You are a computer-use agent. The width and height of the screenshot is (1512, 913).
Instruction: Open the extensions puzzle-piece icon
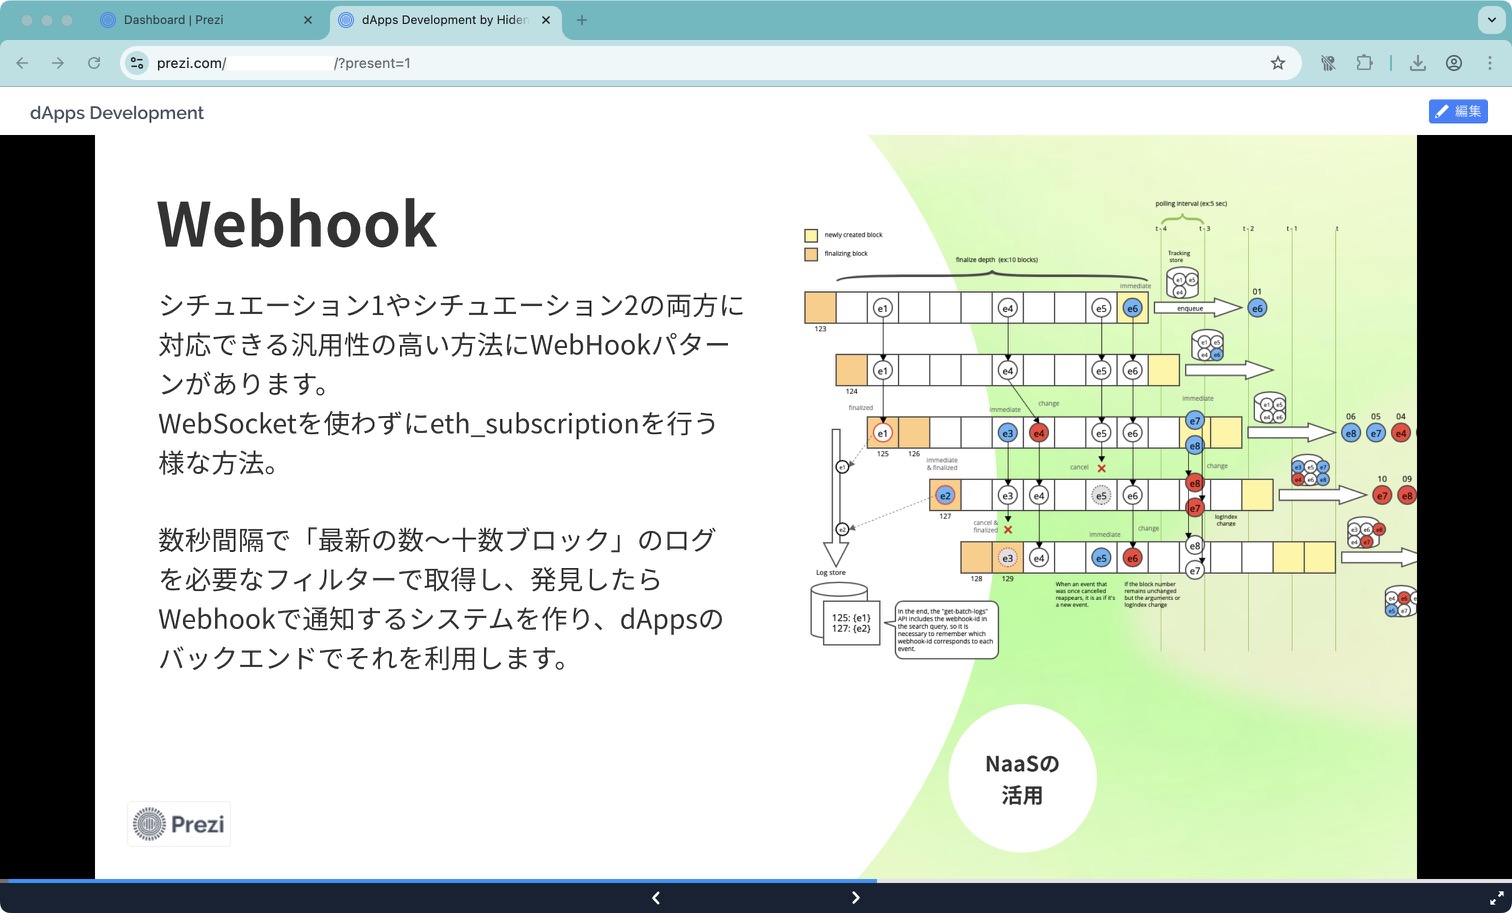pyautogui.click(x=1364, y=62)
